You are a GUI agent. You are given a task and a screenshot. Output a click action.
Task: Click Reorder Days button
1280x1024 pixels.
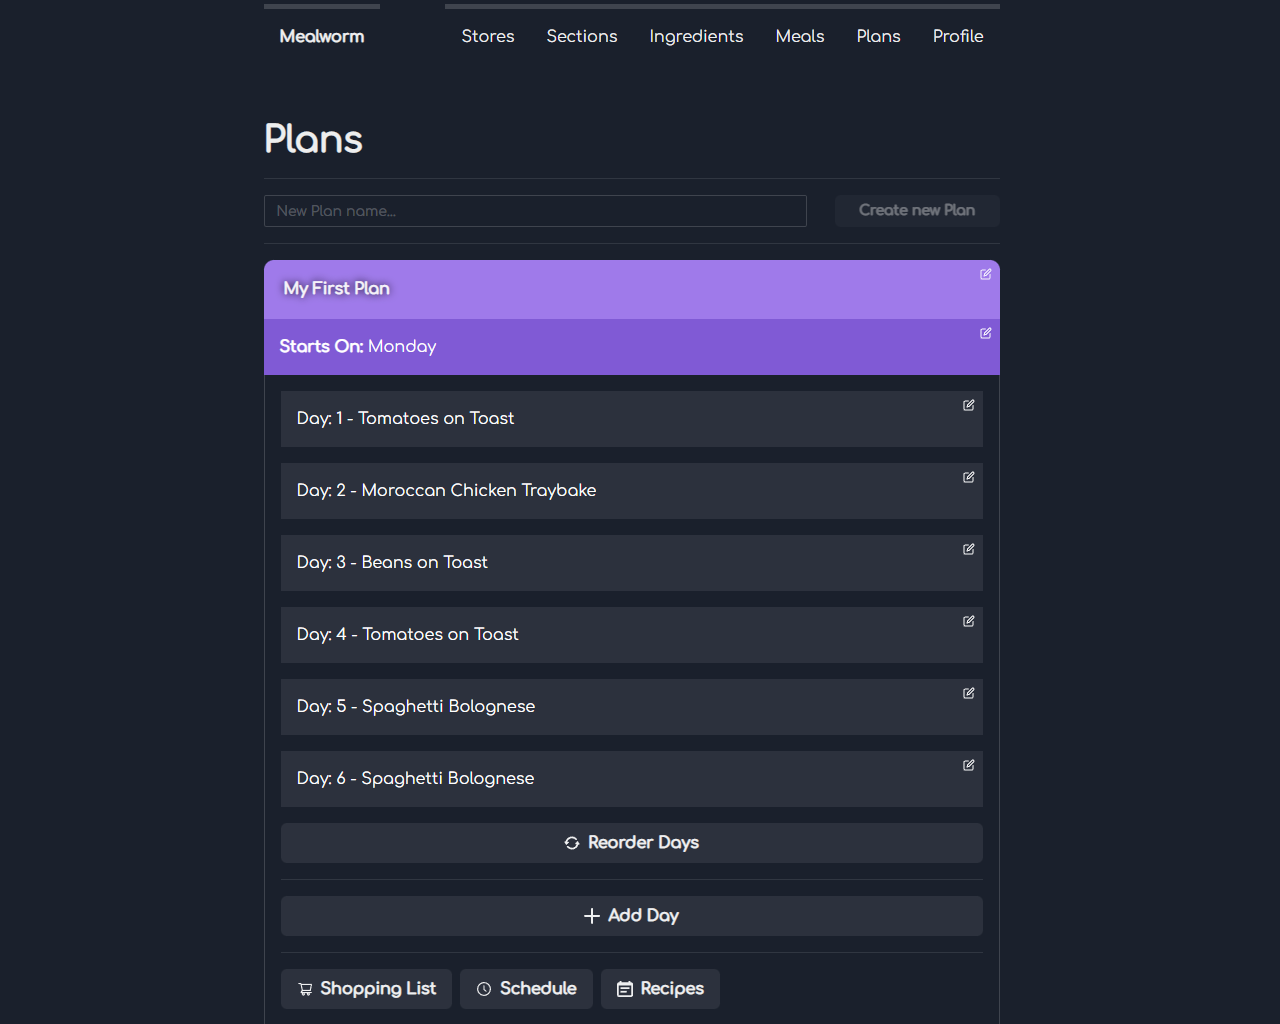coord(631,843)
